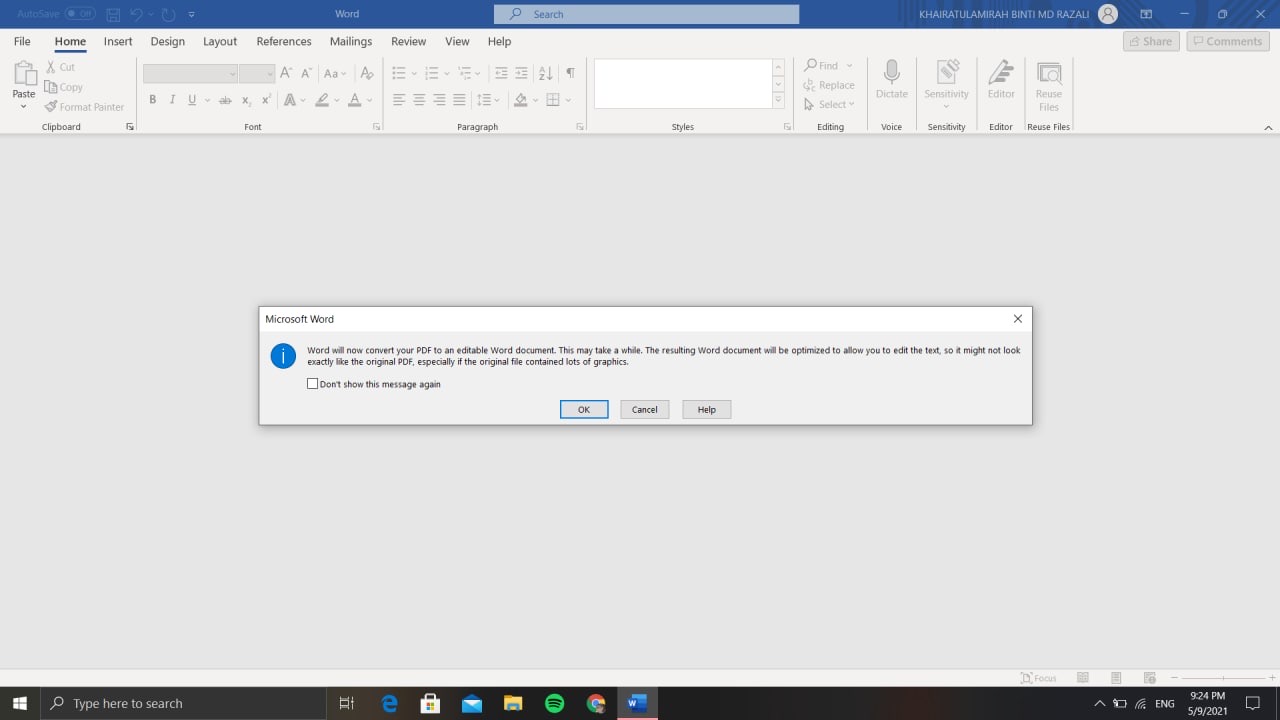Click the Italic formatting icon
Image resolution: width=1280 pixels, height=720 pixels.
coord(172,100)
